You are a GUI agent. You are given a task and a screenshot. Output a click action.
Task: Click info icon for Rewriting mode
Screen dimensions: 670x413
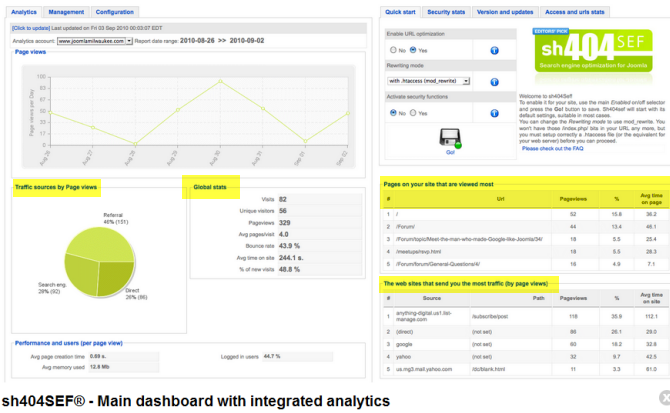(x=494, y=82)
